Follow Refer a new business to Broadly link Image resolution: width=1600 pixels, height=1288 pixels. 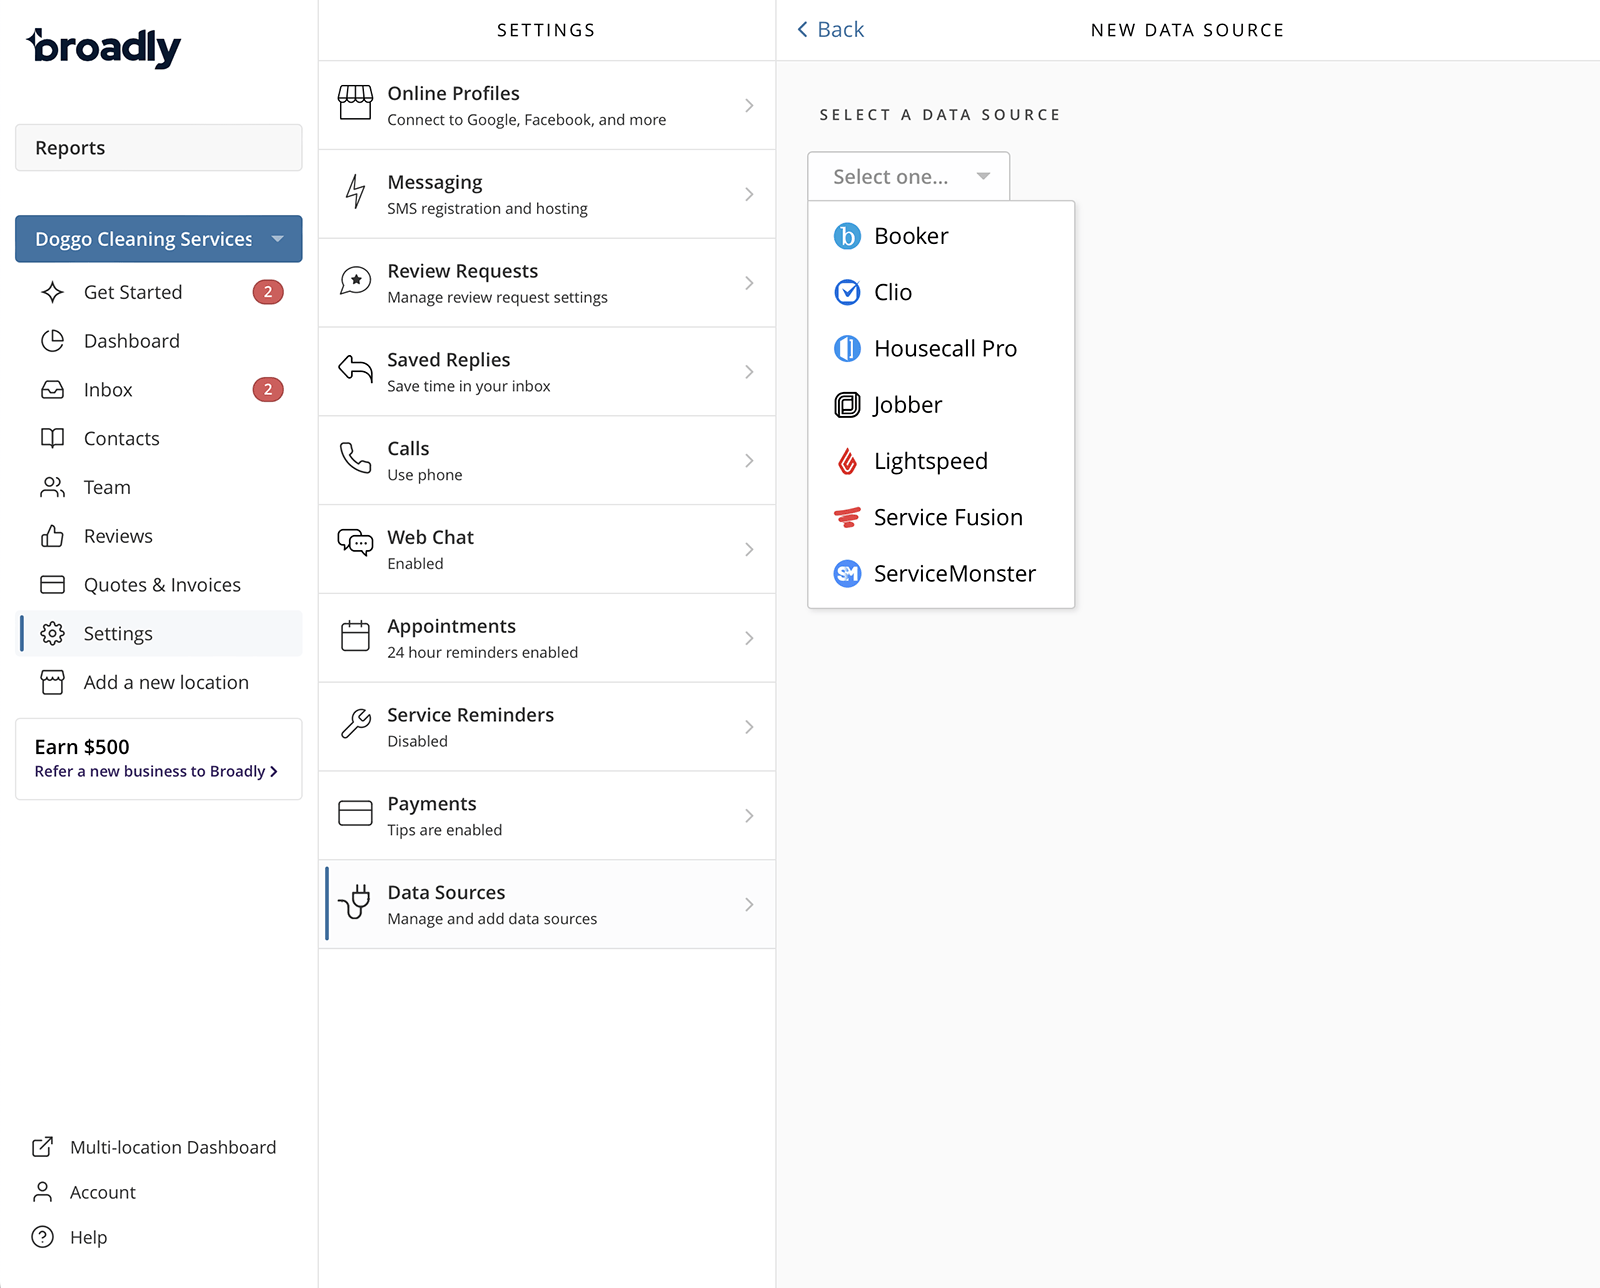[156, 771]
